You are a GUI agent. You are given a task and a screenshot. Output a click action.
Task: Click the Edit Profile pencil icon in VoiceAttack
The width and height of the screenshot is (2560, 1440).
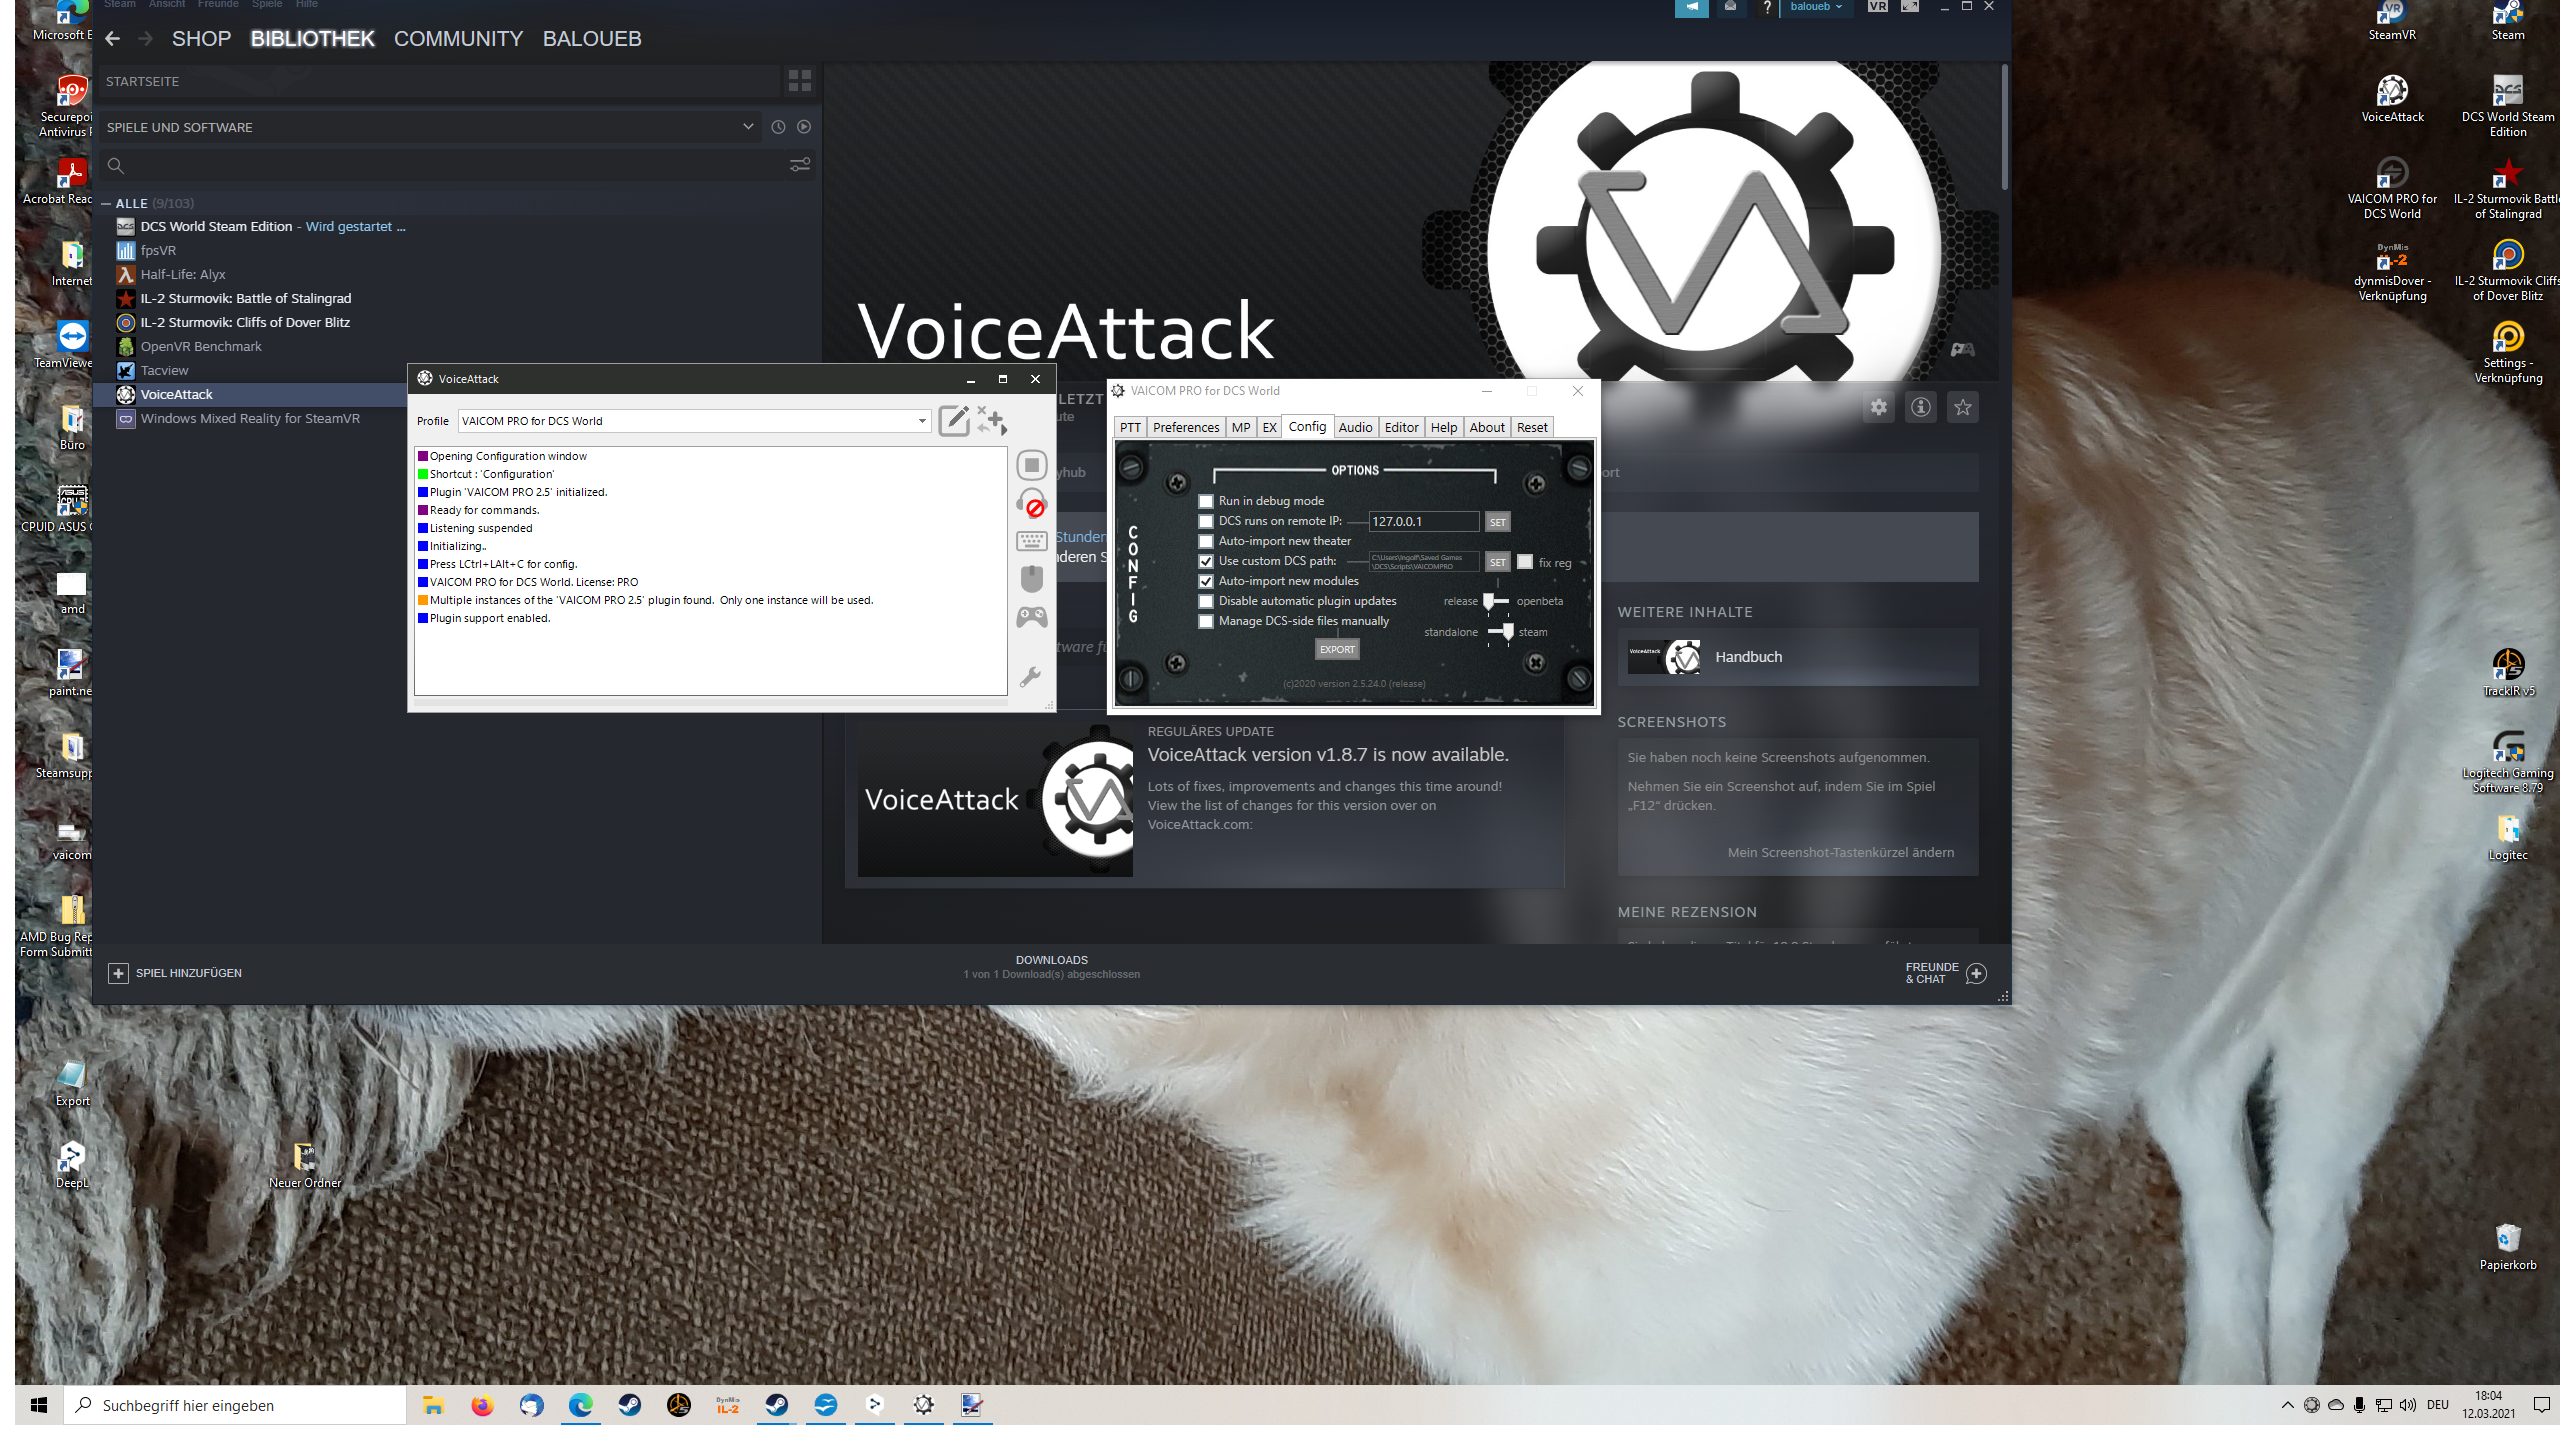(x=953, y=421)
